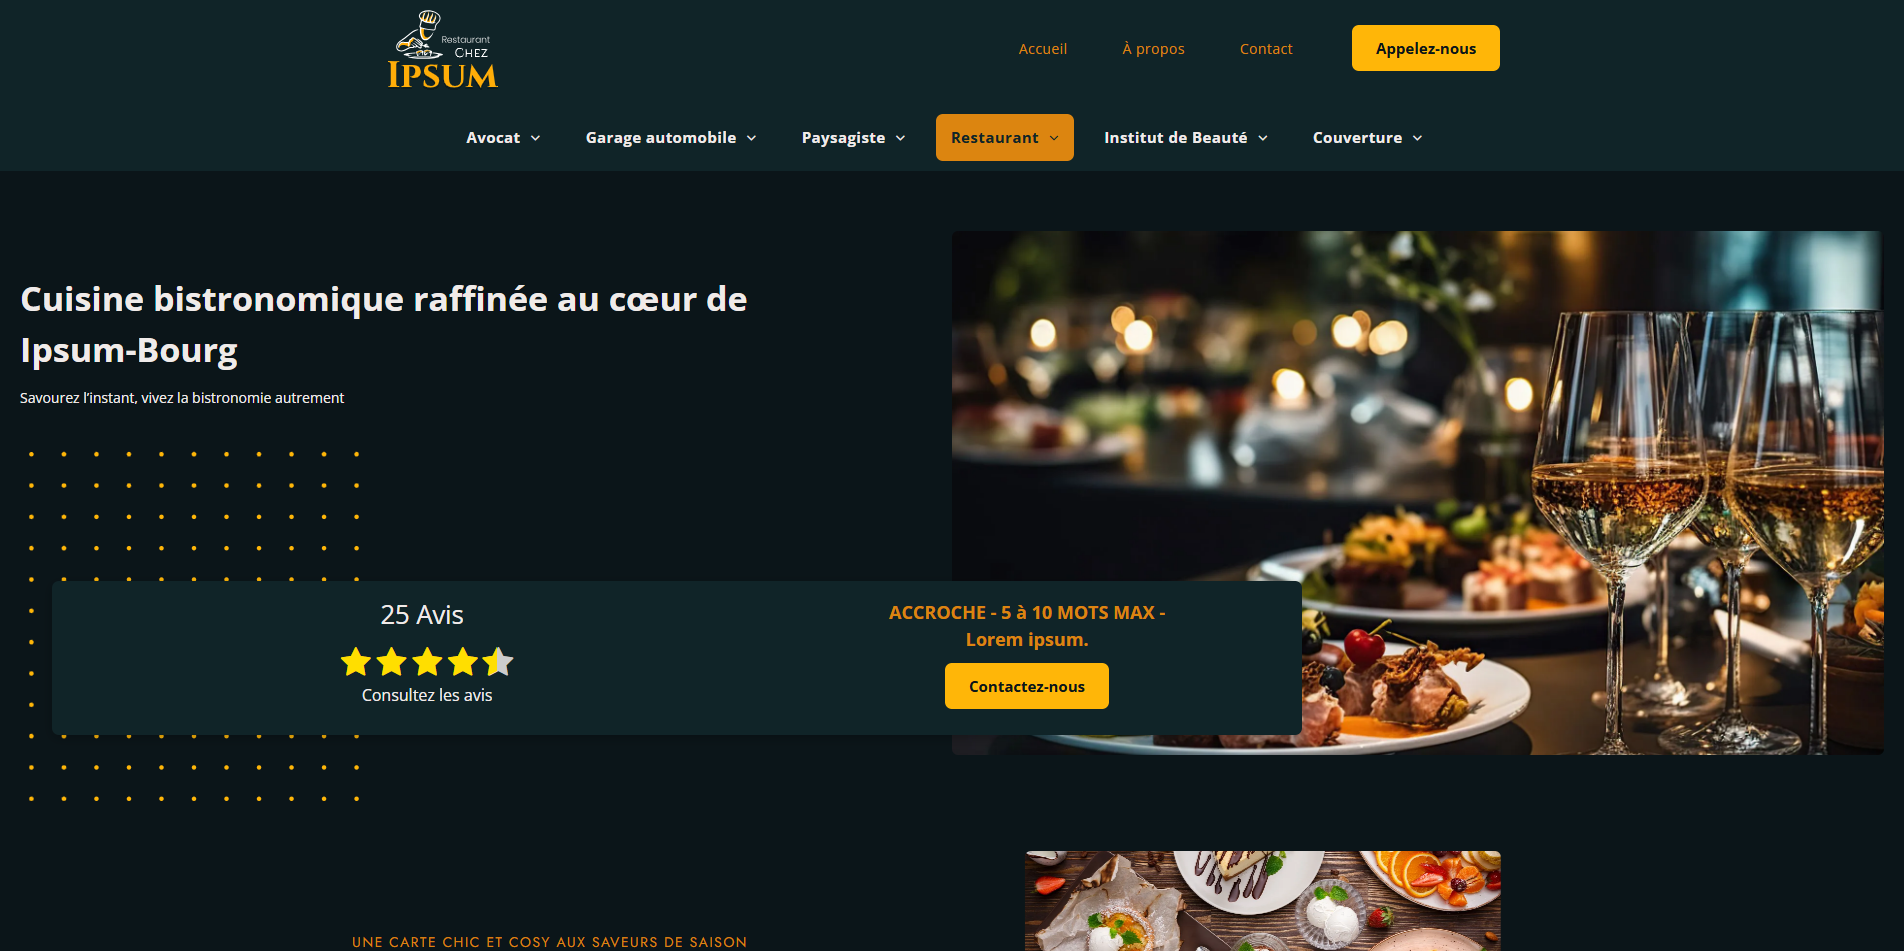
Task: Open the À propos link
Action: [1153, 48]
